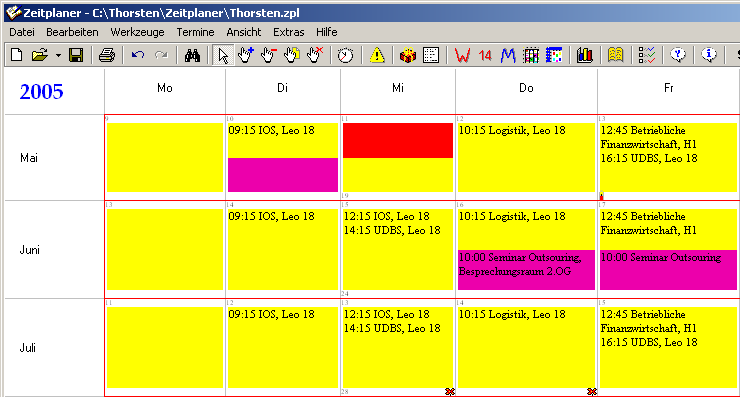Open the bar chart statistics icon
This screenshot has height=397, width=740.
pos(585,55)
